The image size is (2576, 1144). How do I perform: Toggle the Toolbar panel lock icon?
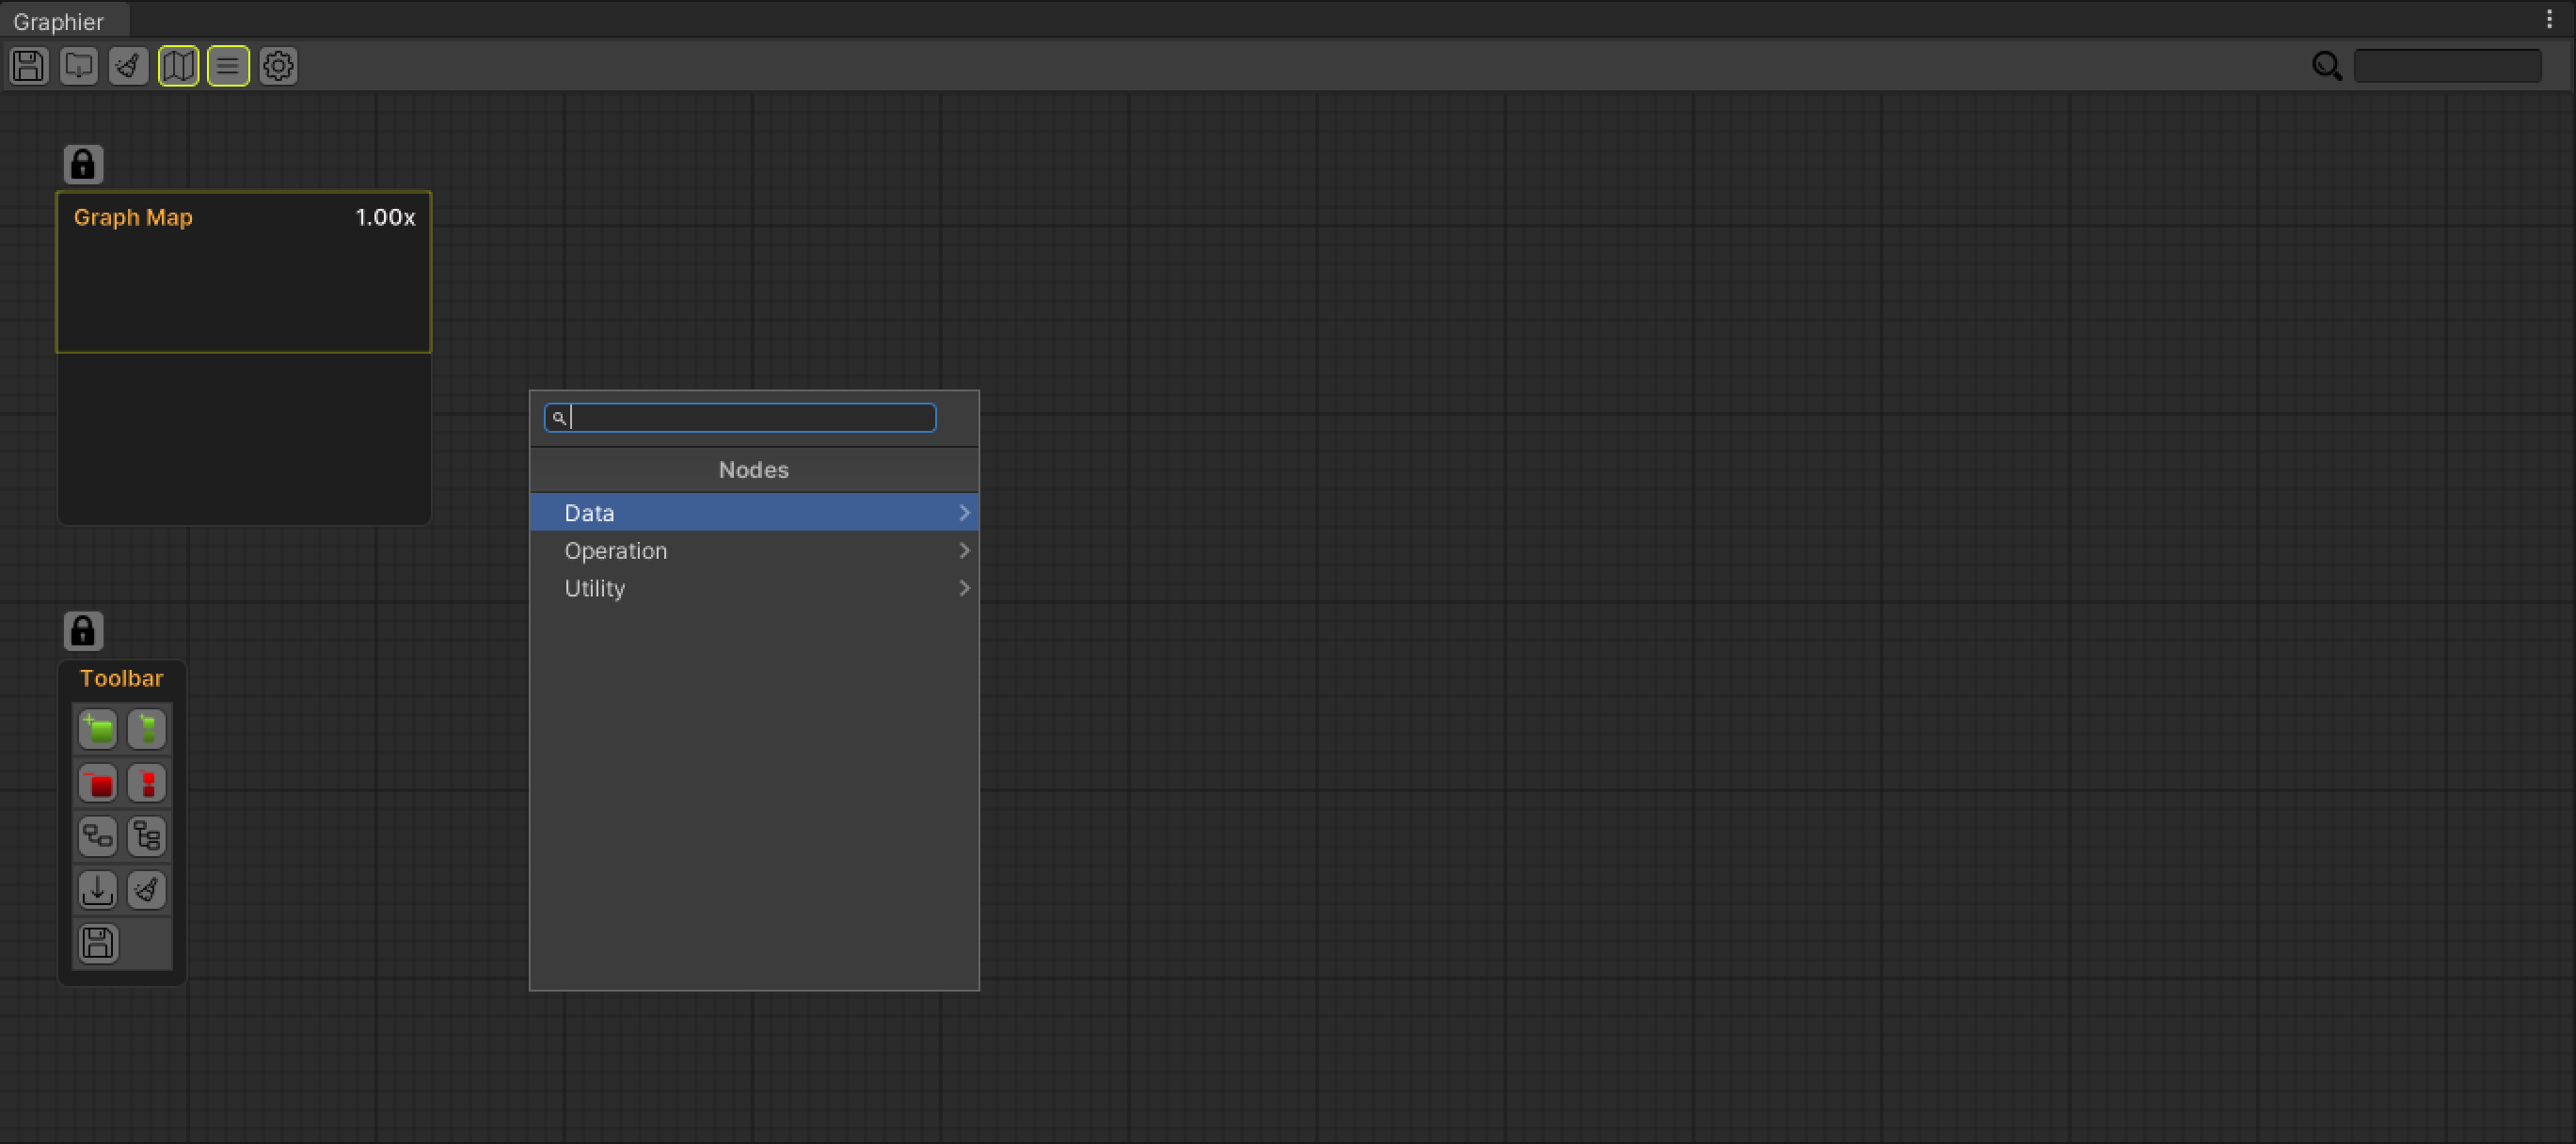[83, 631]
